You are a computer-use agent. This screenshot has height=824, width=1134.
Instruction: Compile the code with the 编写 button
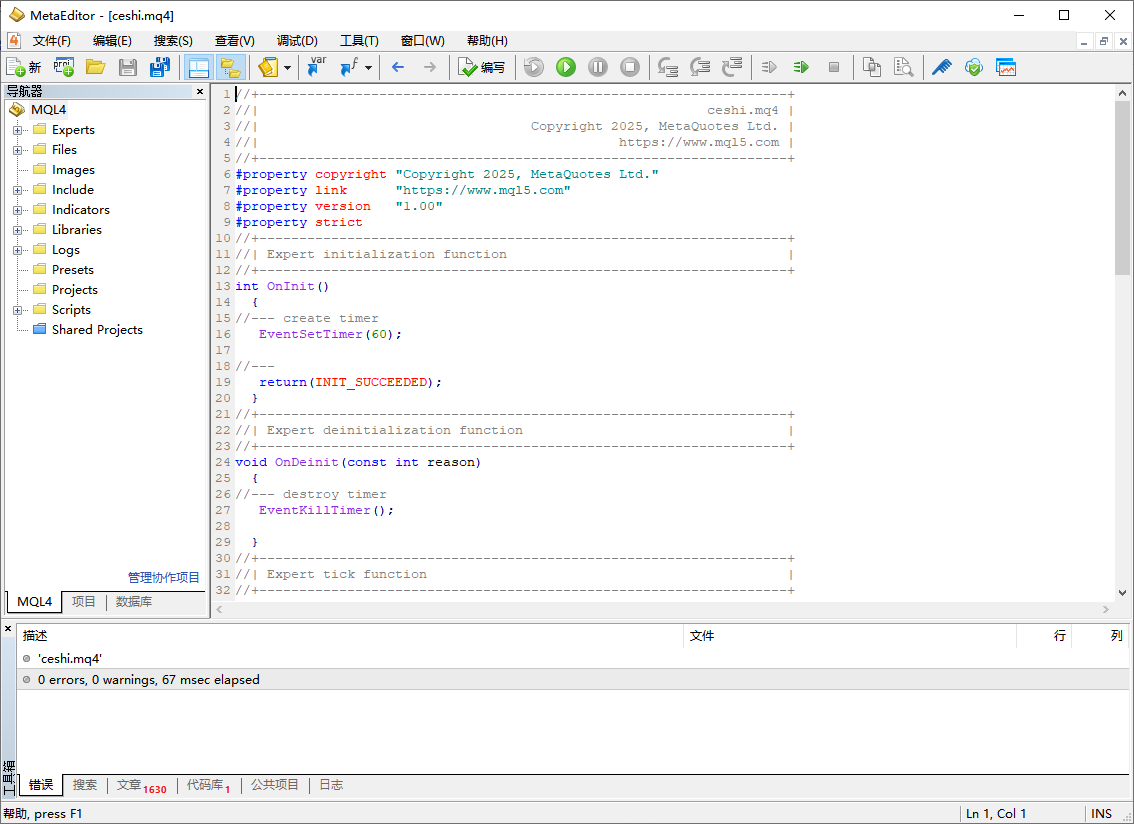pyautogui.click(x=482, y=67)
